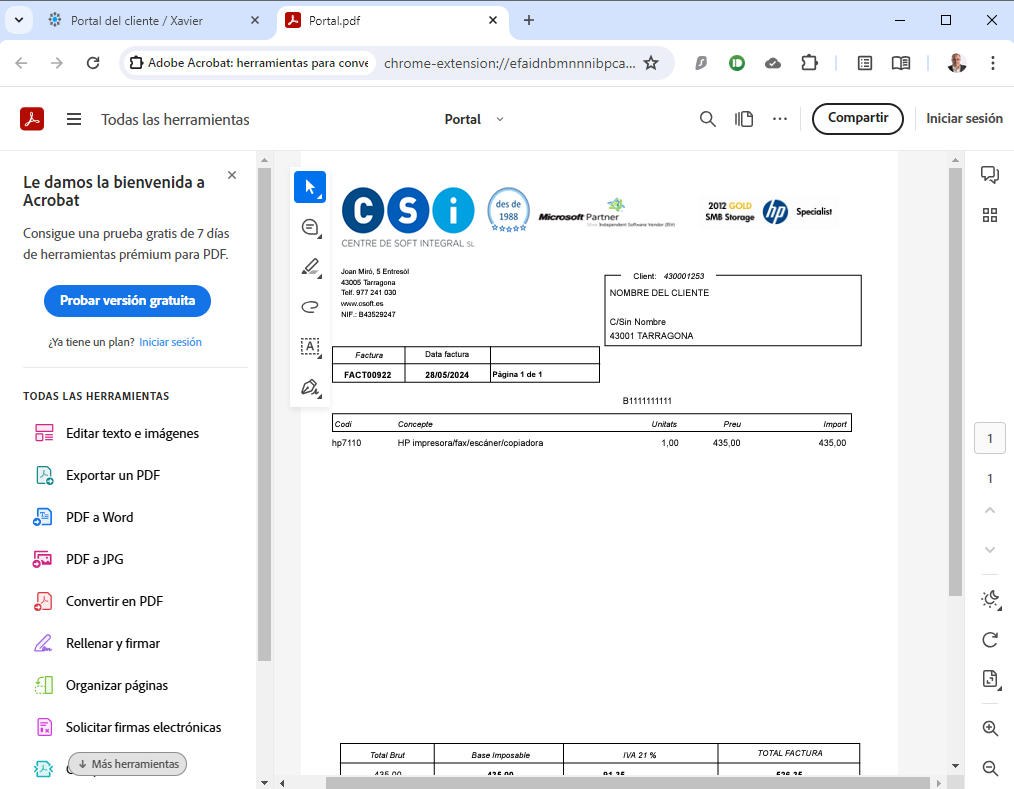Open the more options ellipsis menu
1014x789 pixels.
(780, 119)
